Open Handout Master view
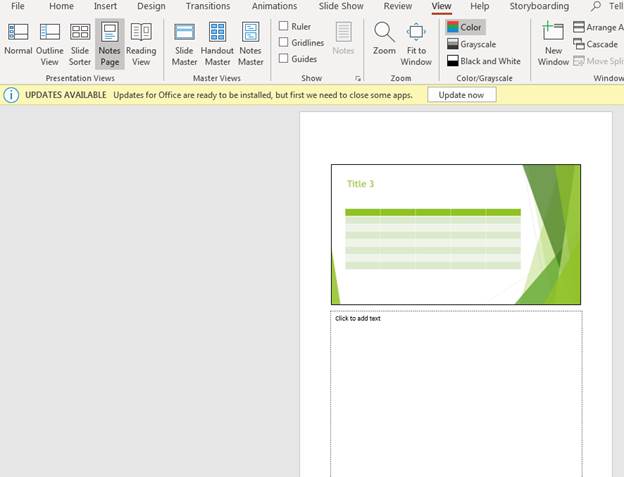624x477 pixels. [x=217, y=45]
